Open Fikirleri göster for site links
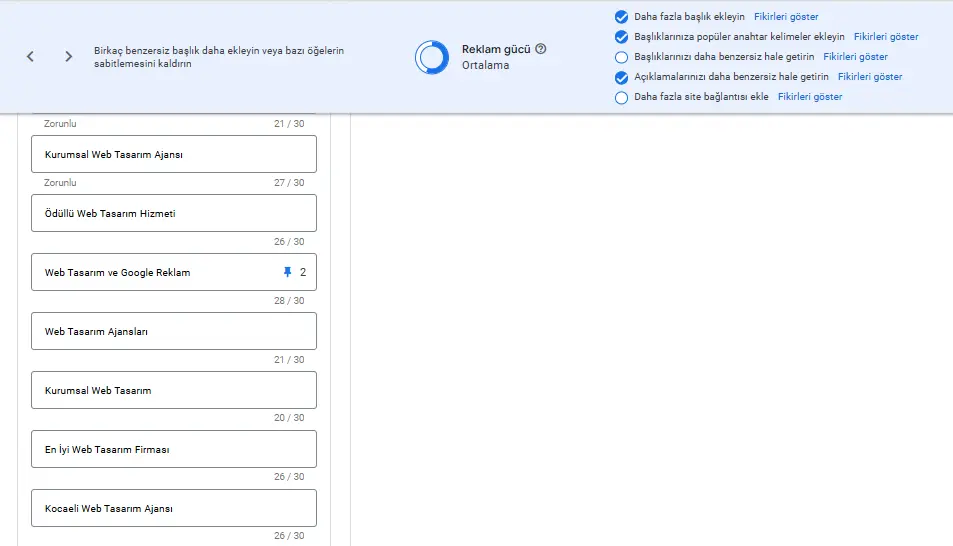 pos(810,97)
